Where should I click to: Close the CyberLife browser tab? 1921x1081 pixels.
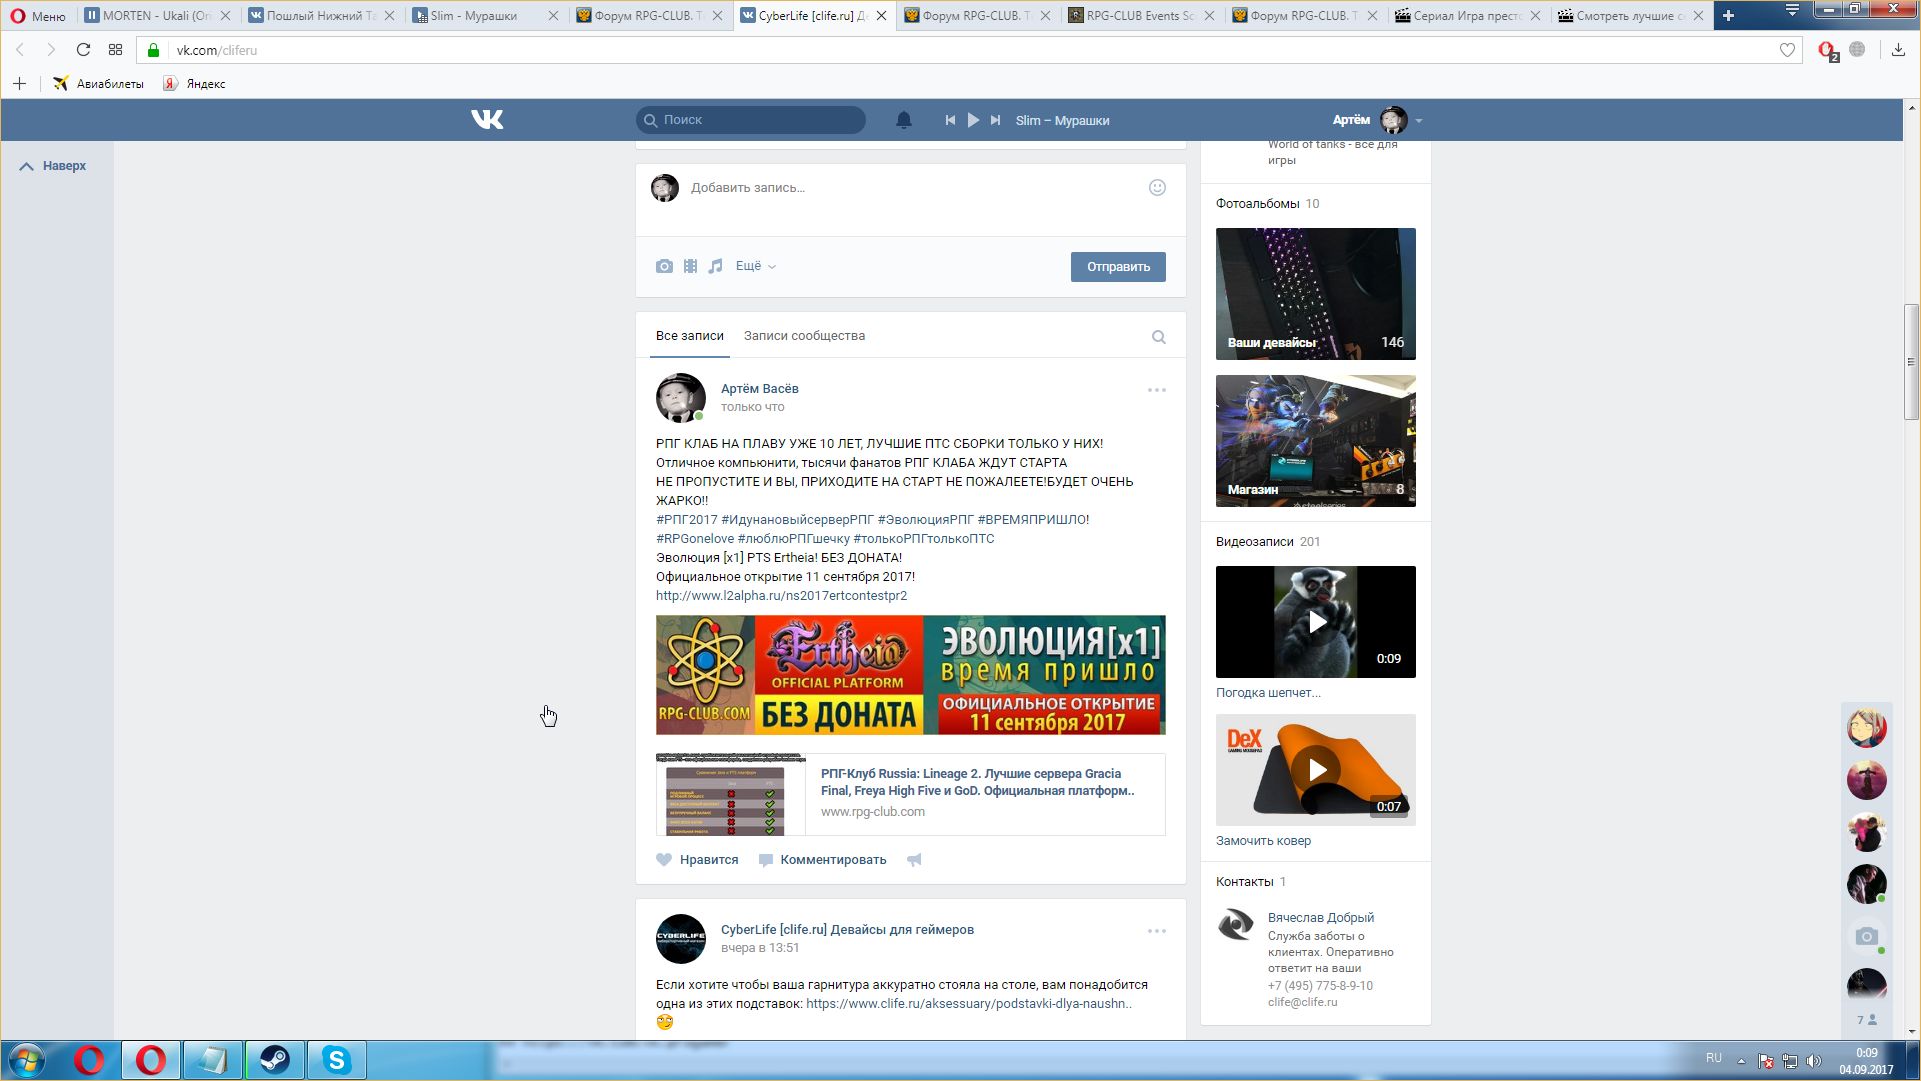(x=881, y=15)
